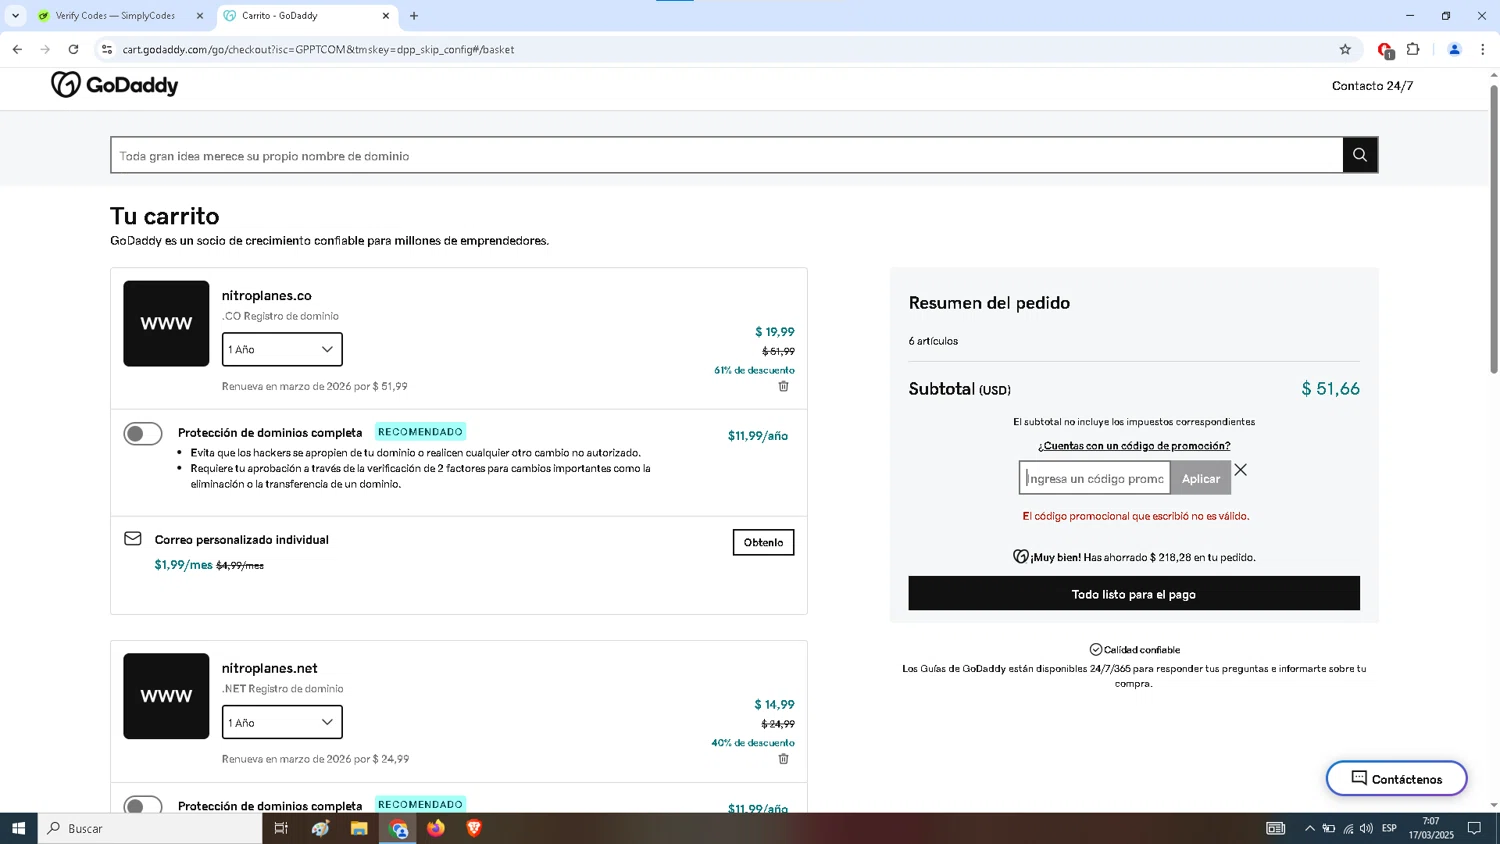Reload the page with refresh icon

(x=73, y=49)
